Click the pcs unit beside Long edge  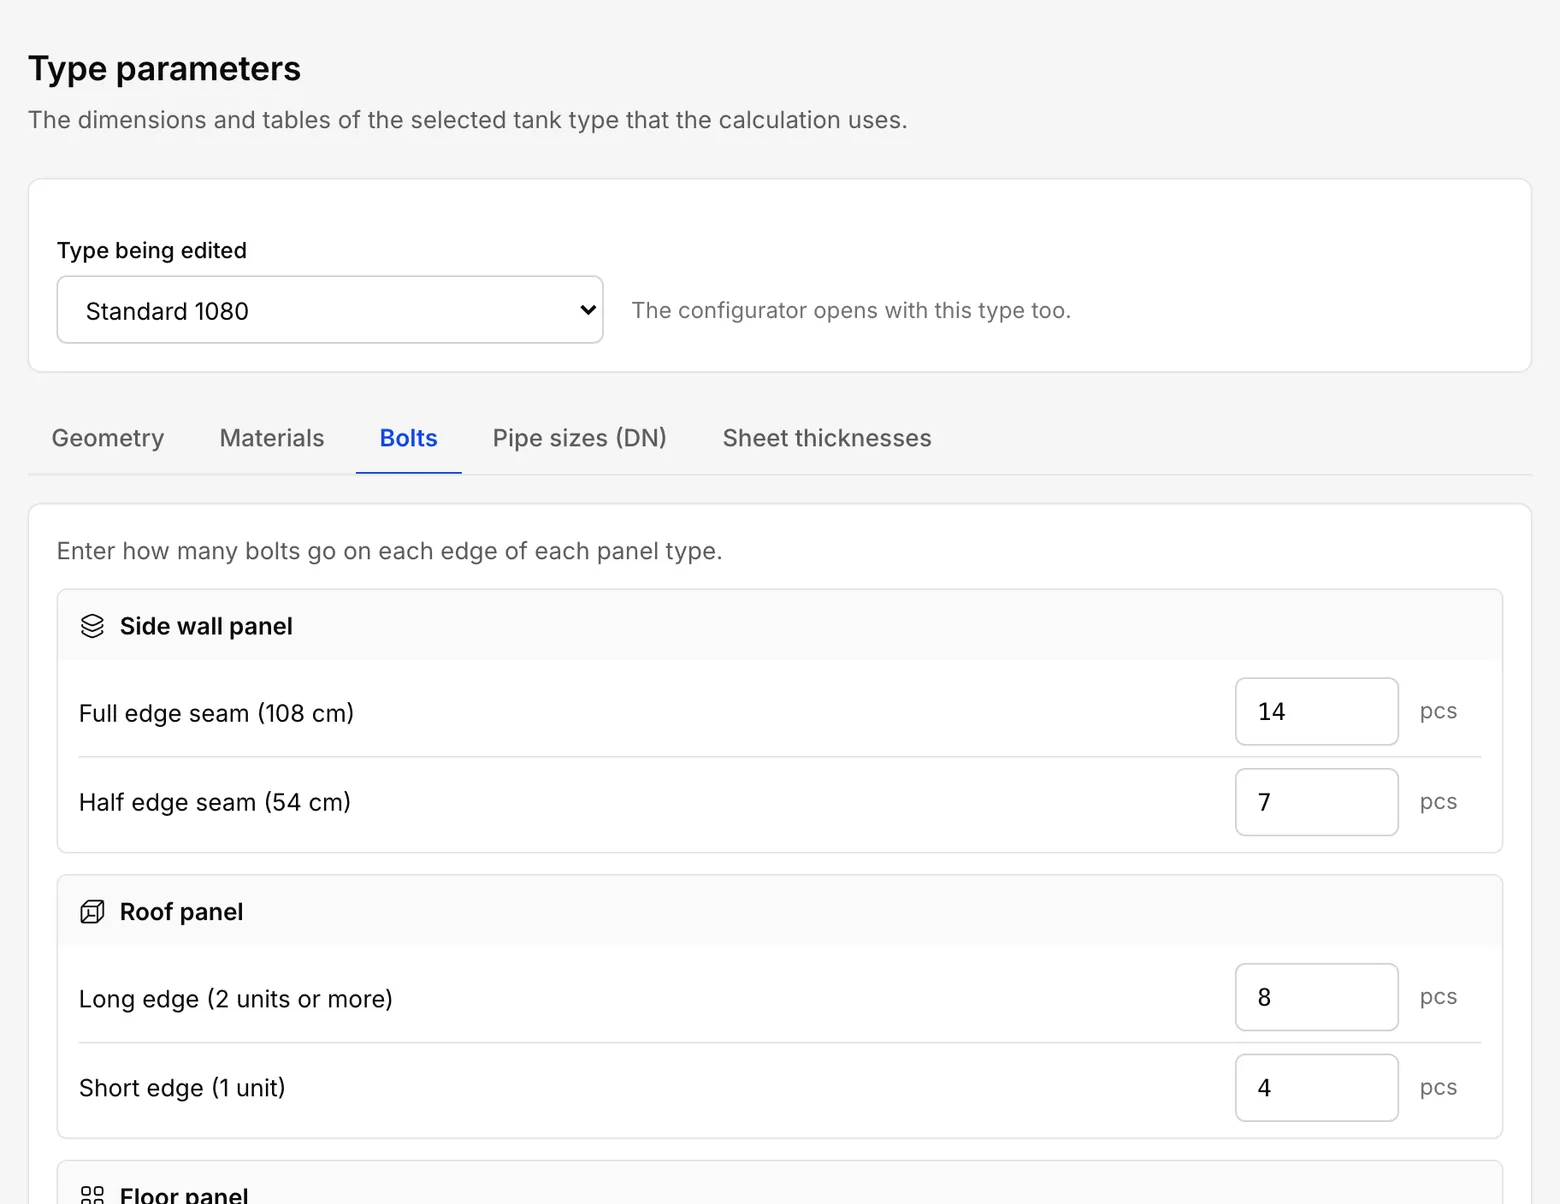1438,997
